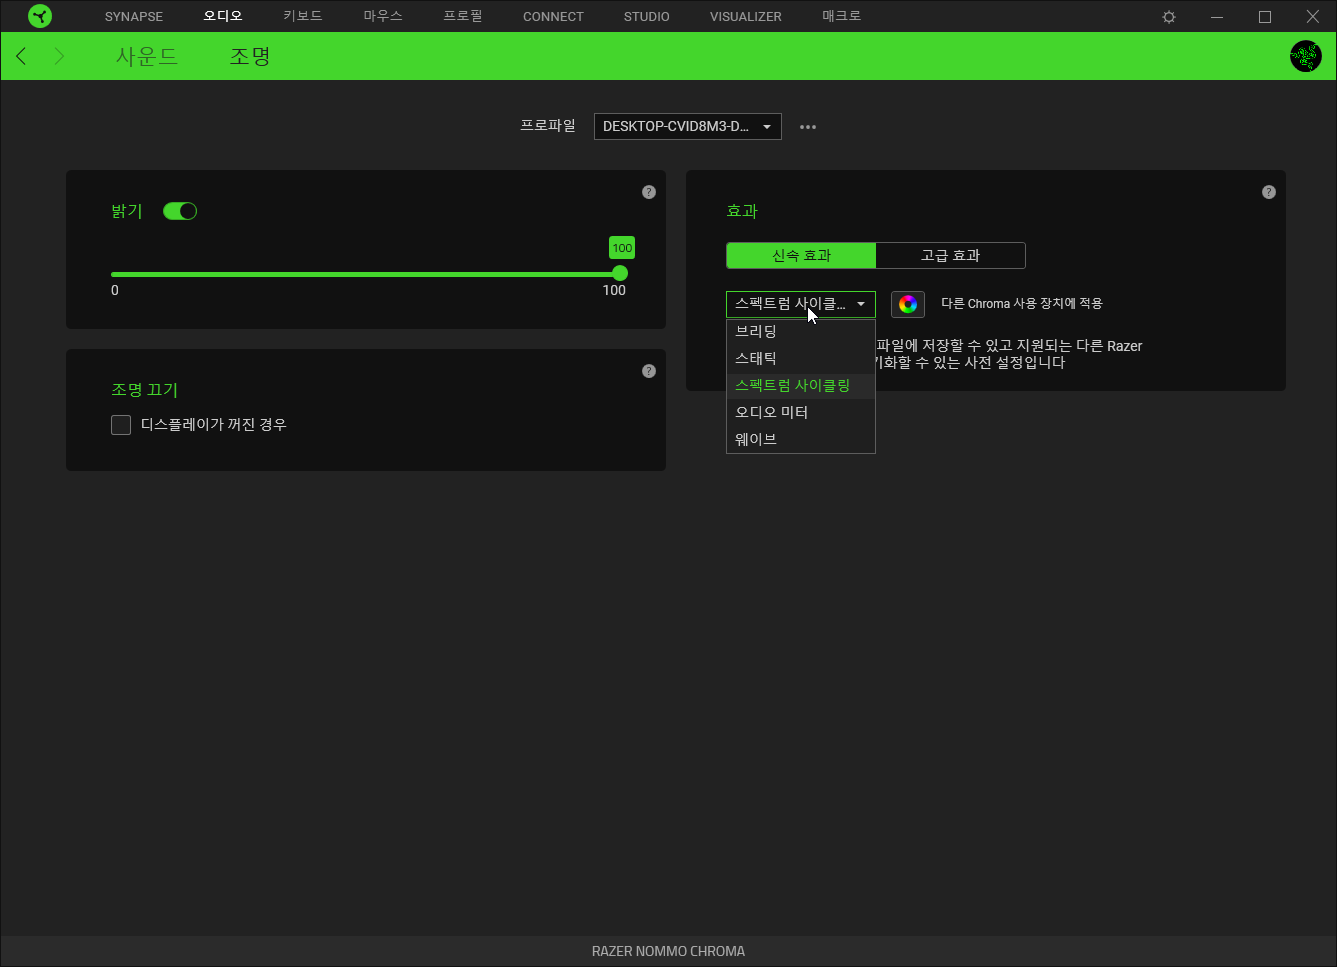Choose the 신속 효과 quick effects button
This screenshot has height=967, width=1337.
801,256
